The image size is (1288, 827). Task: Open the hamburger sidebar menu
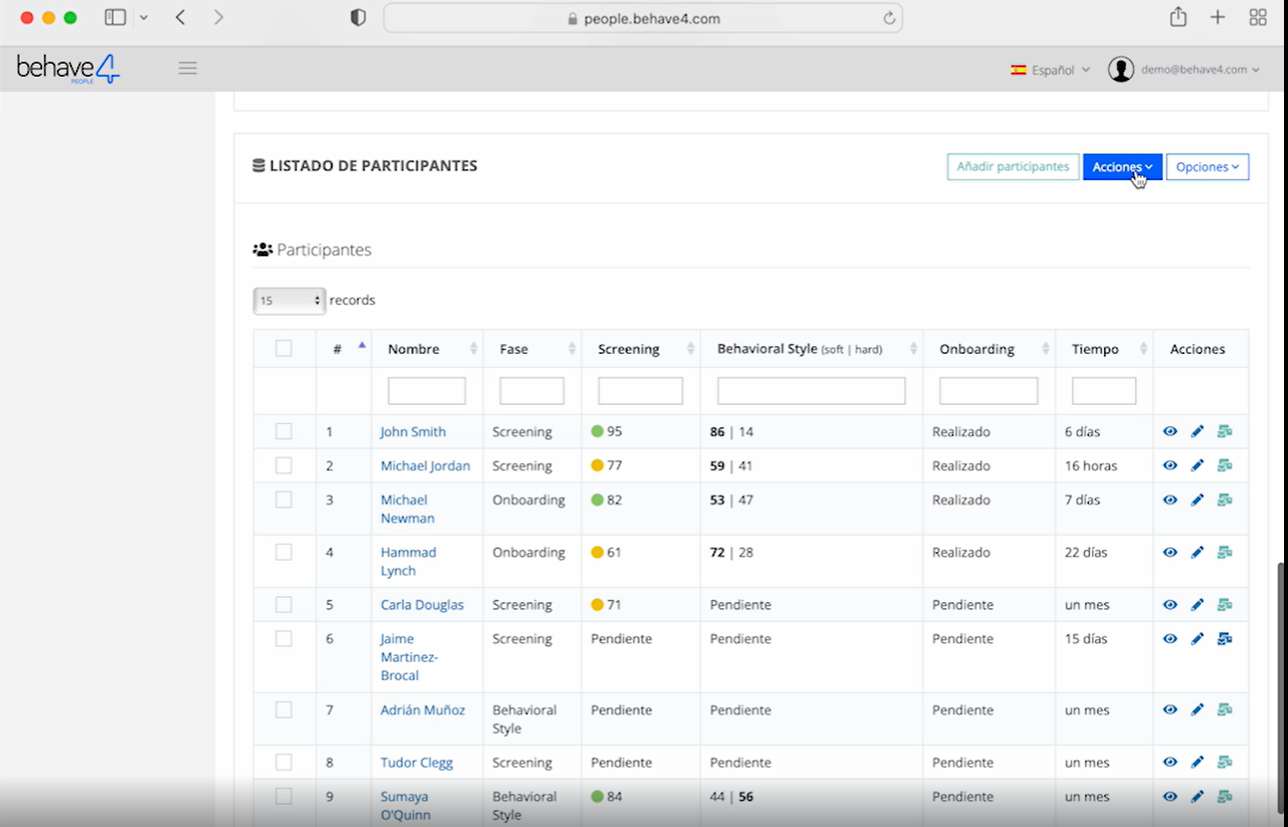pyautogui.click(x=188, y=68)
